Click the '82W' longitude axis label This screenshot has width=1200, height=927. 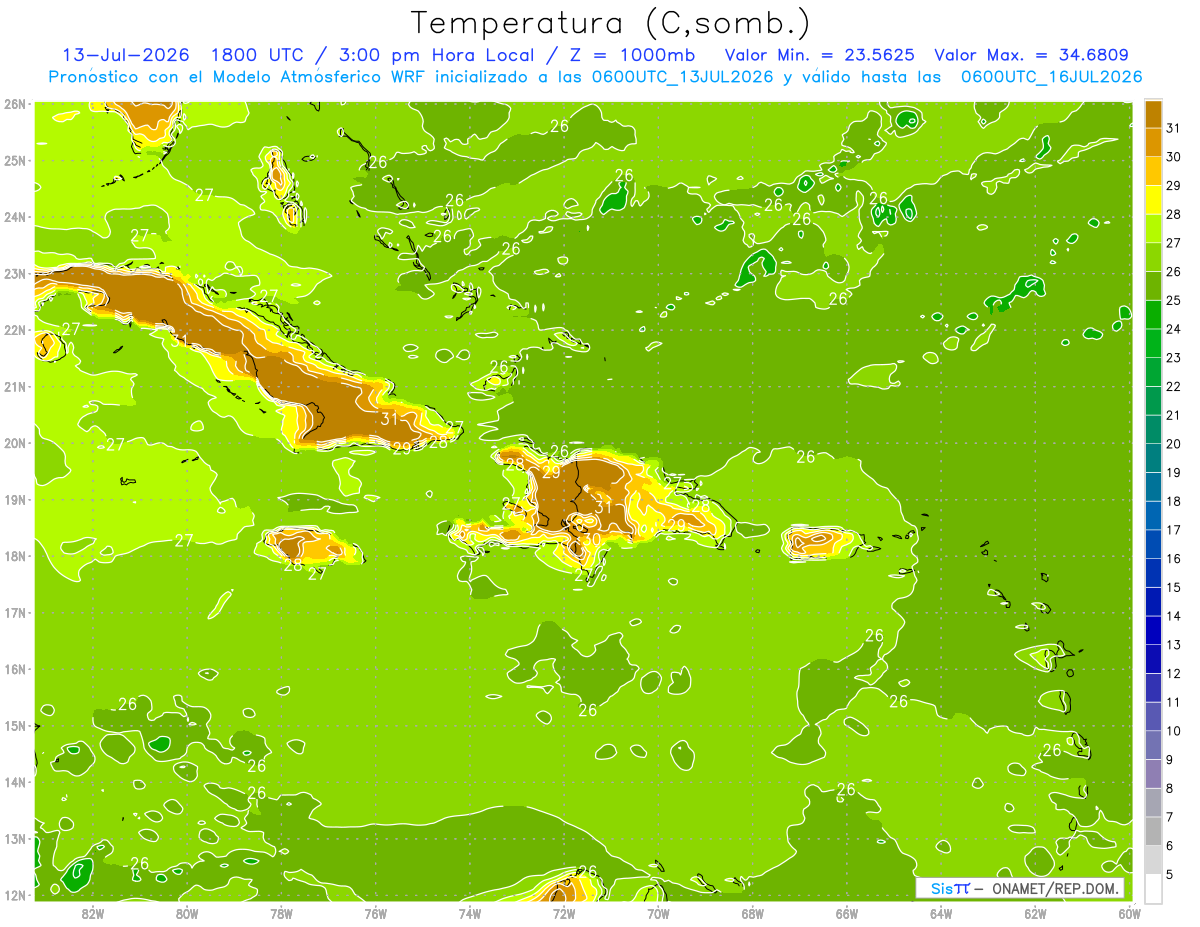(93, 913)
